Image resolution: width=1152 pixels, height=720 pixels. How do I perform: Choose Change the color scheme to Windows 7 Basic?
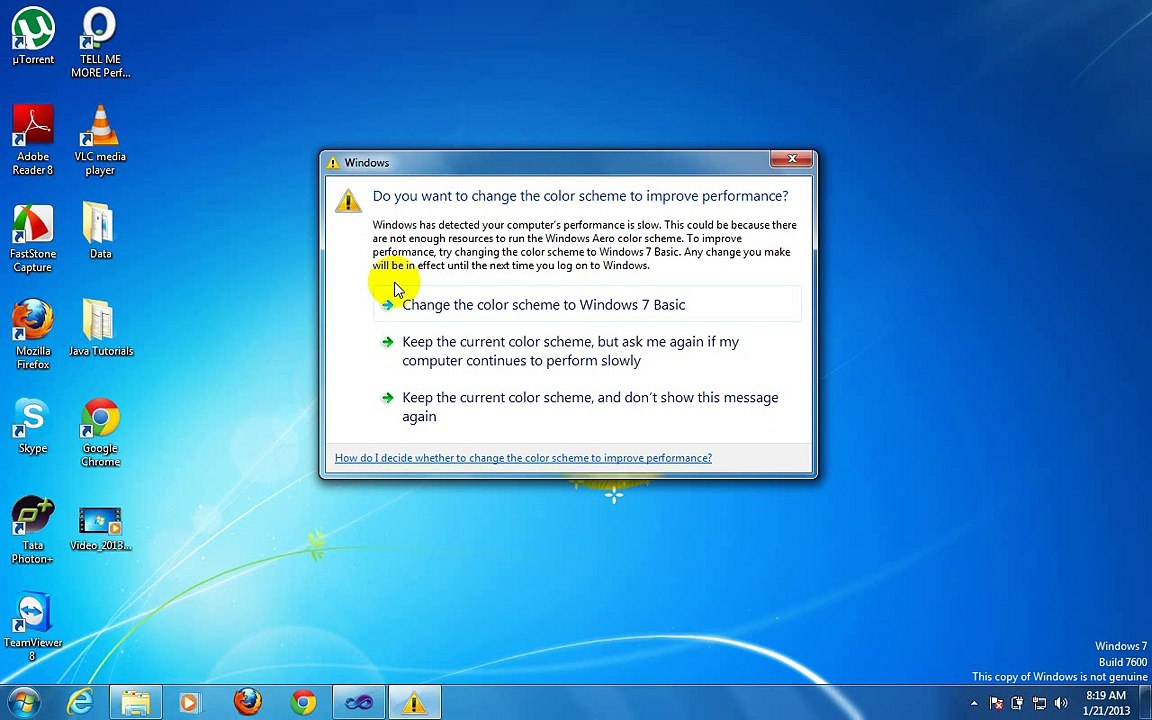(x=587, y=304)
